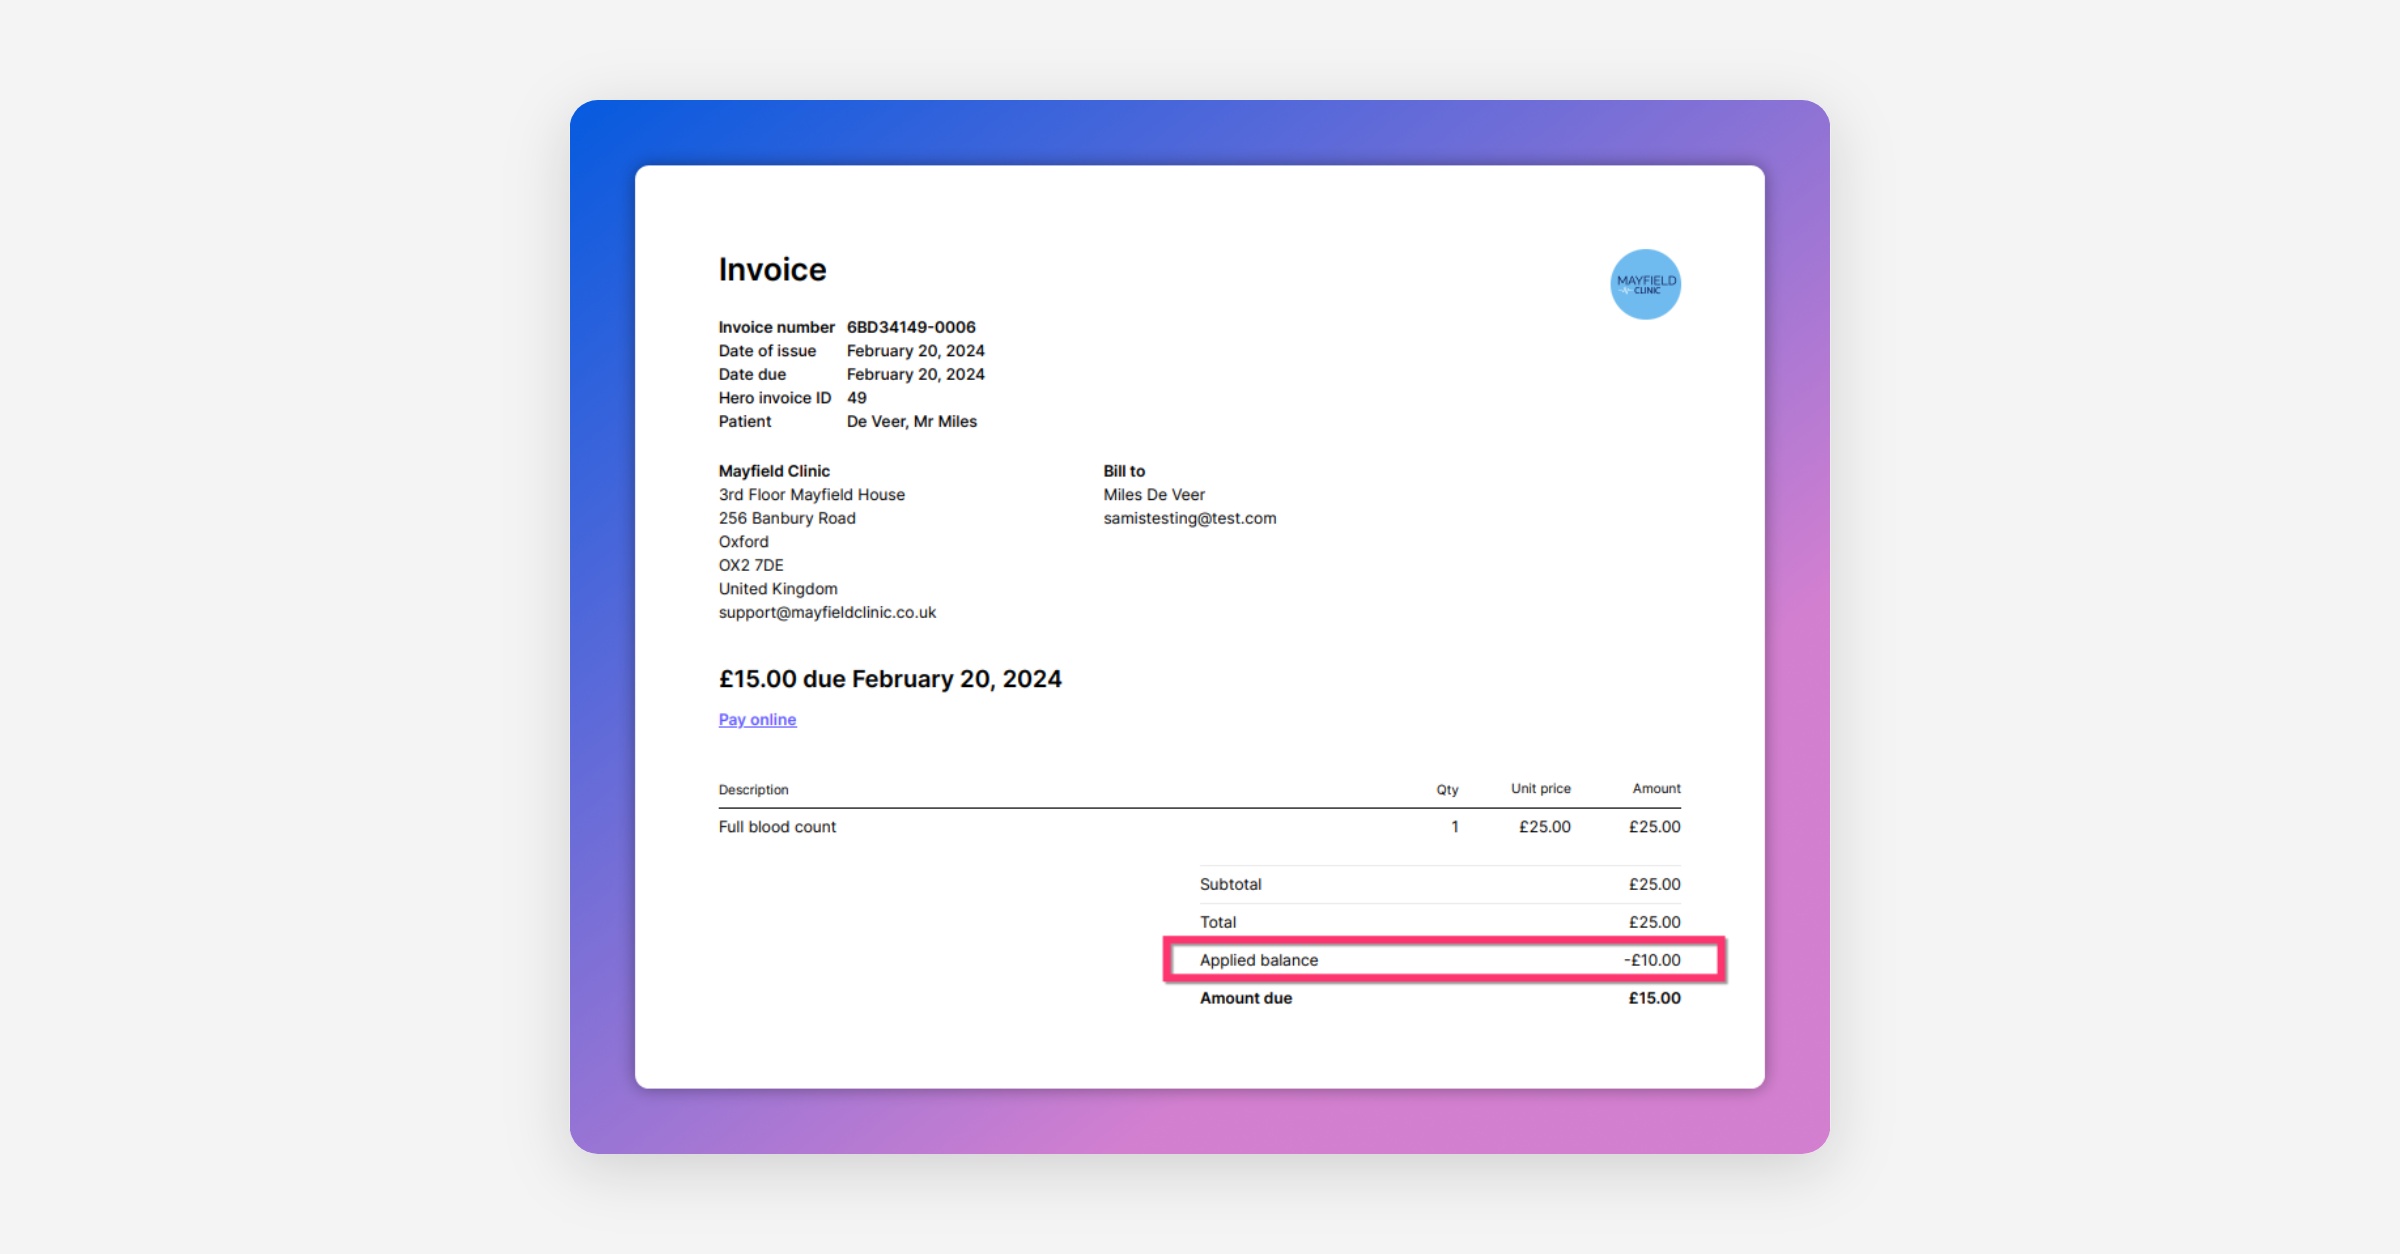Click the Subtotal £25.00 amount
The height and width of the screenshot is (1254, 2400).
[x=1654, y=884]
